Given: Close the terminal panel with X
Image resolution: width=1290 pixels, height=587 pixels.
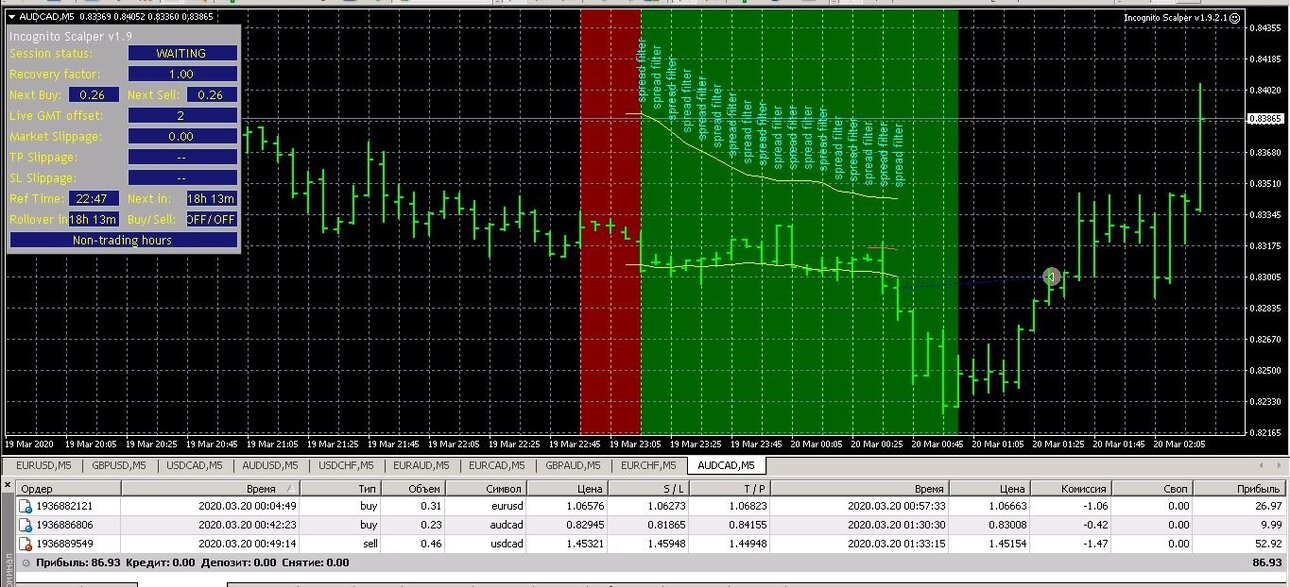Looking at the screenshot, I should [7, 487].
